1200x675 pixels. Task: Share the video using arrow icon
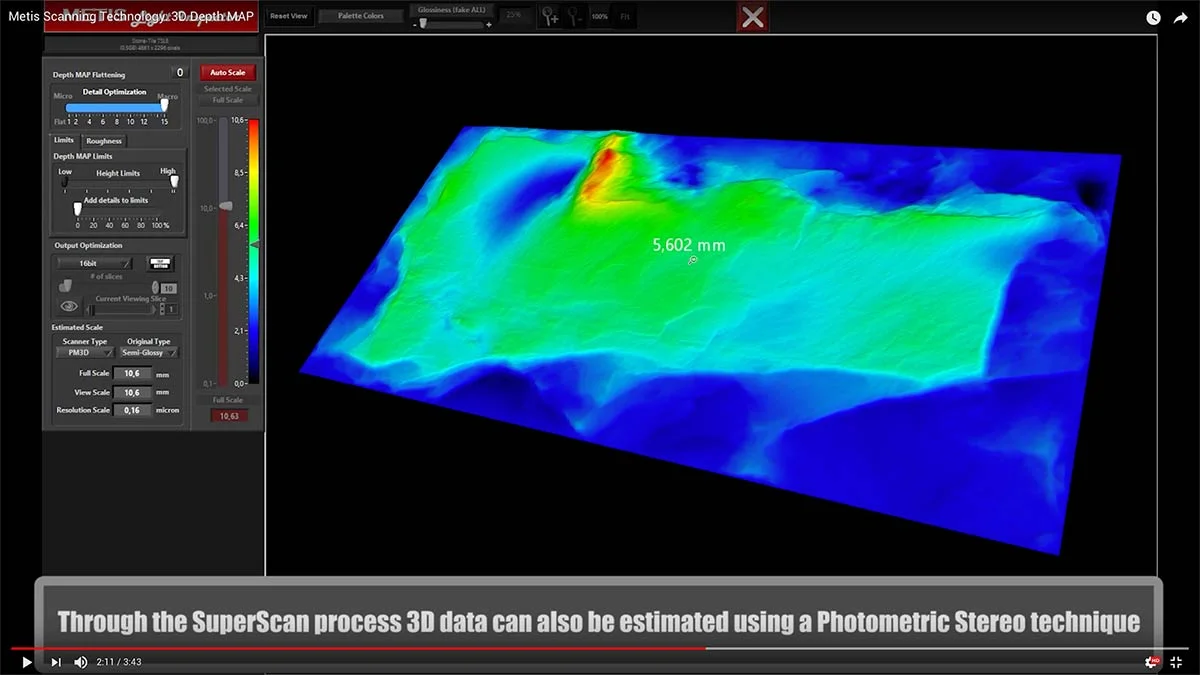(x=1180, y=17)
